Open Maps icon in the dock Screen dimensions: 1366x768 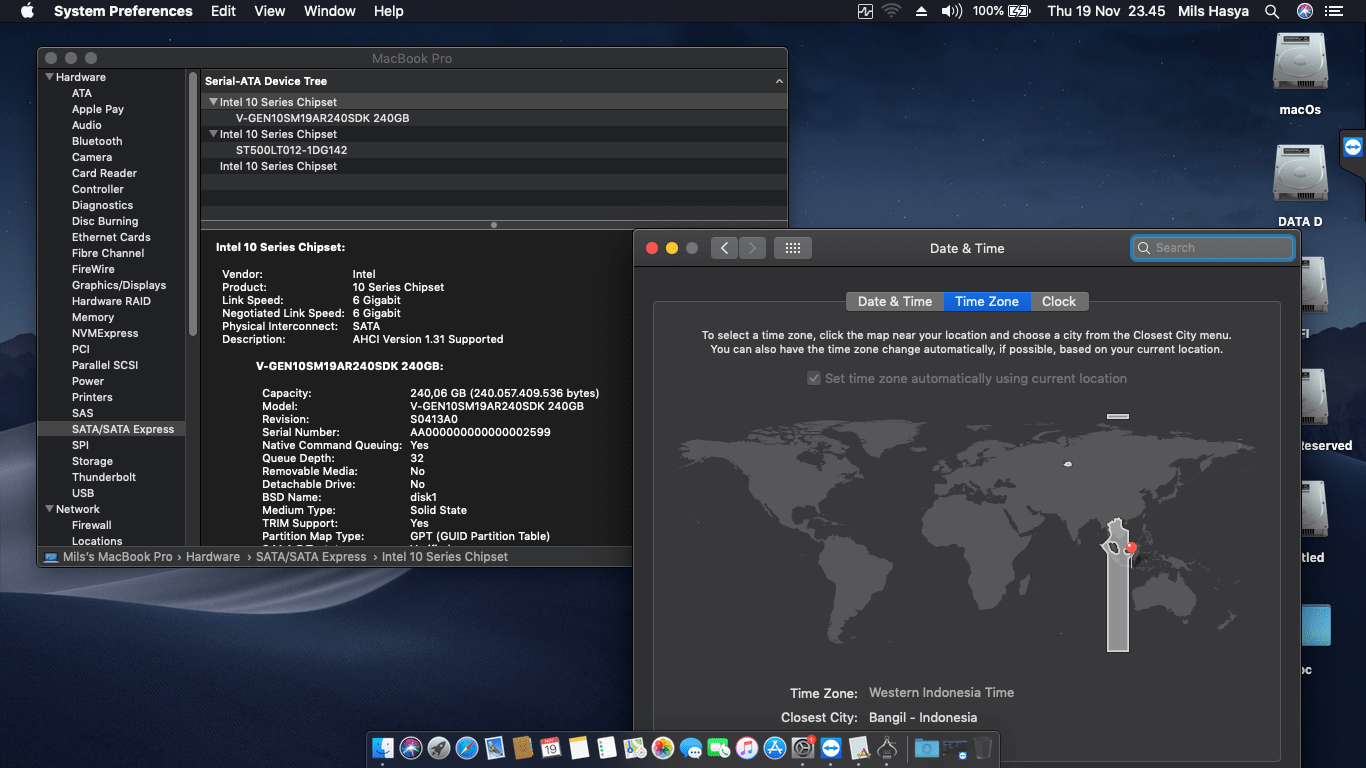point(635,747)
